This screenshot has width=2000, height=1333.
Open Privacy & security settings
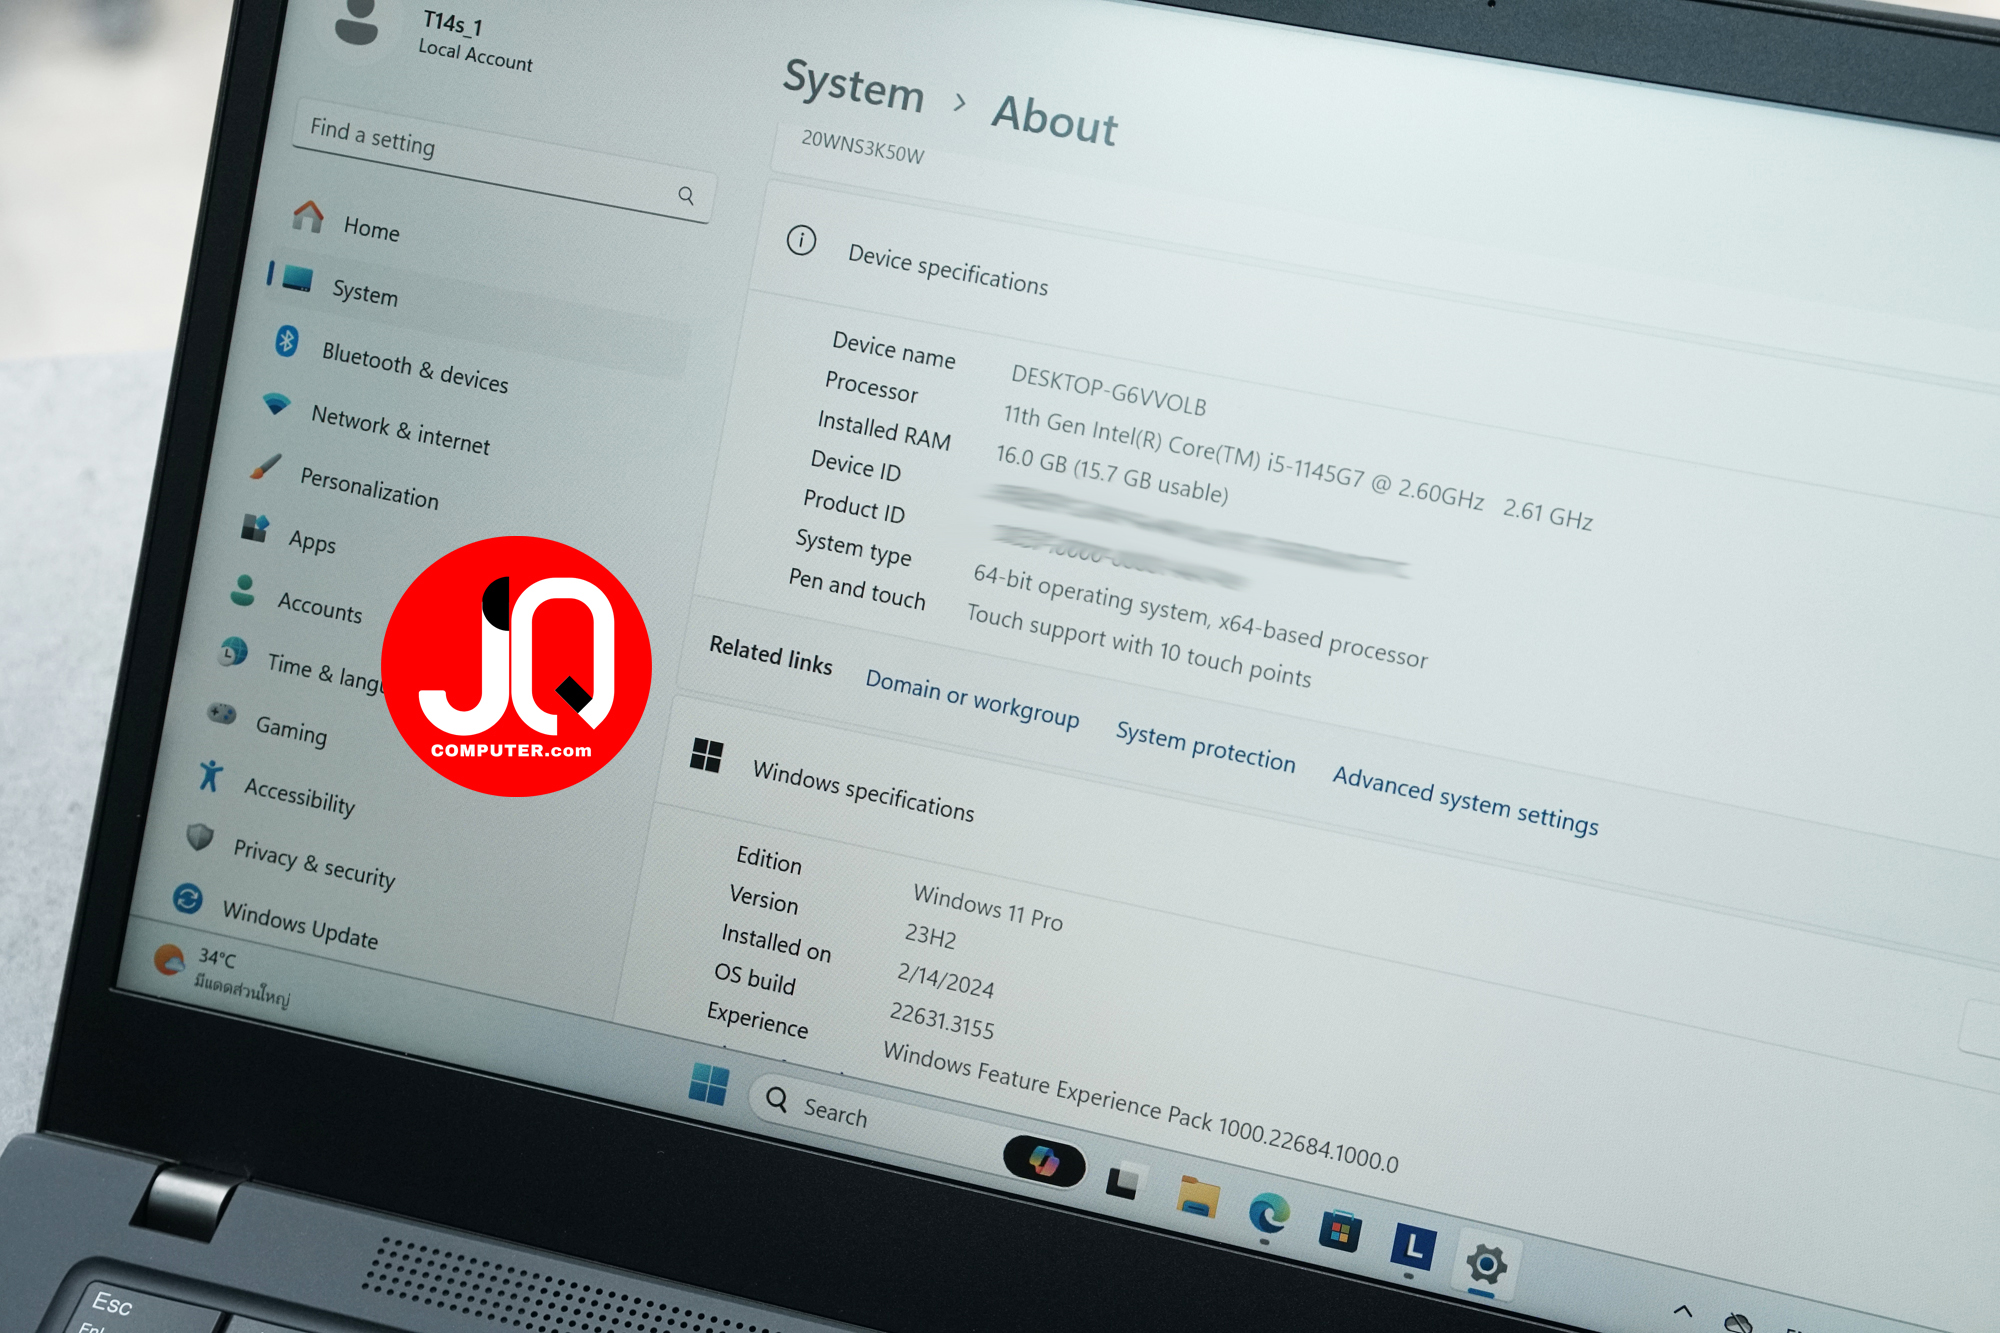314,862
